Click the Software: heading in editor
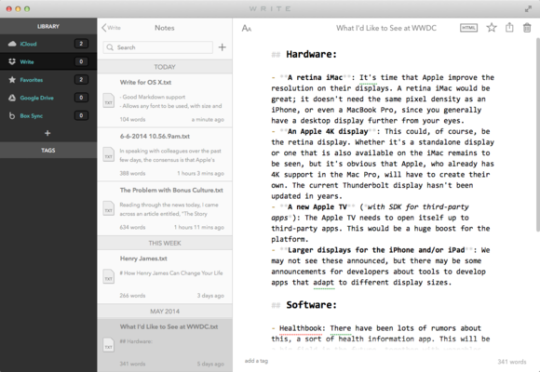The image size is (540, 372). (311, 305)
